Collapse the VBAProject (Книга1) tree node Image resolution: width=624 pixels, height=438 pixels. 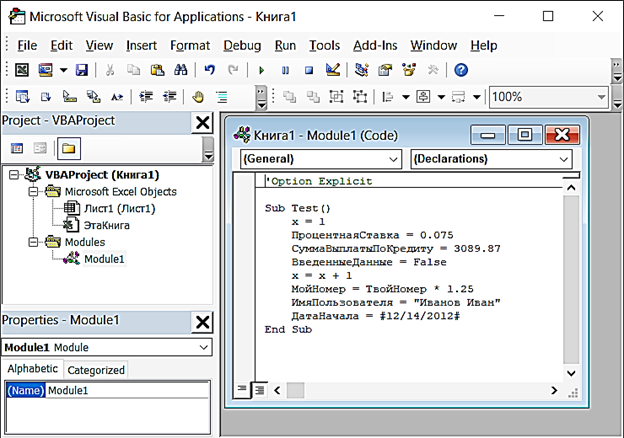14,175
